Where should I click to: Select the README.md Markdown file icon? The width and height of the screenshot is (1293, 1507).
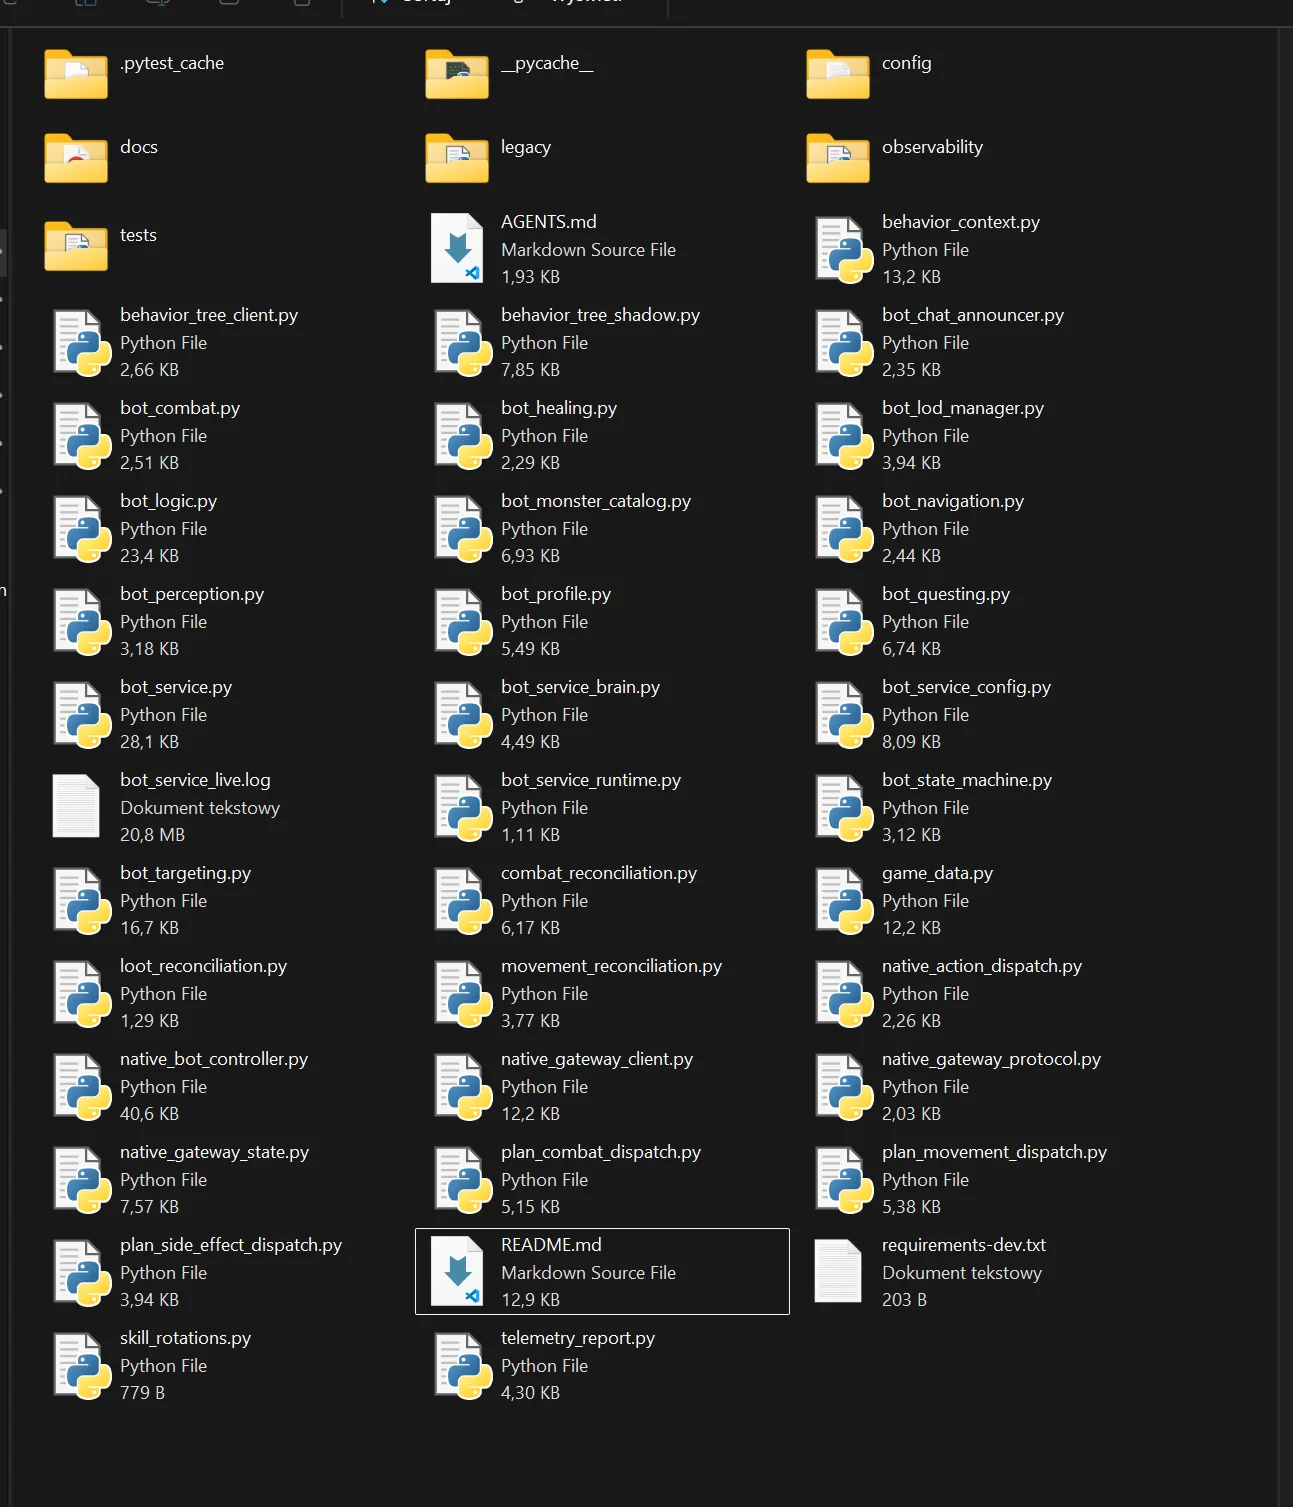pos(457,1271)
